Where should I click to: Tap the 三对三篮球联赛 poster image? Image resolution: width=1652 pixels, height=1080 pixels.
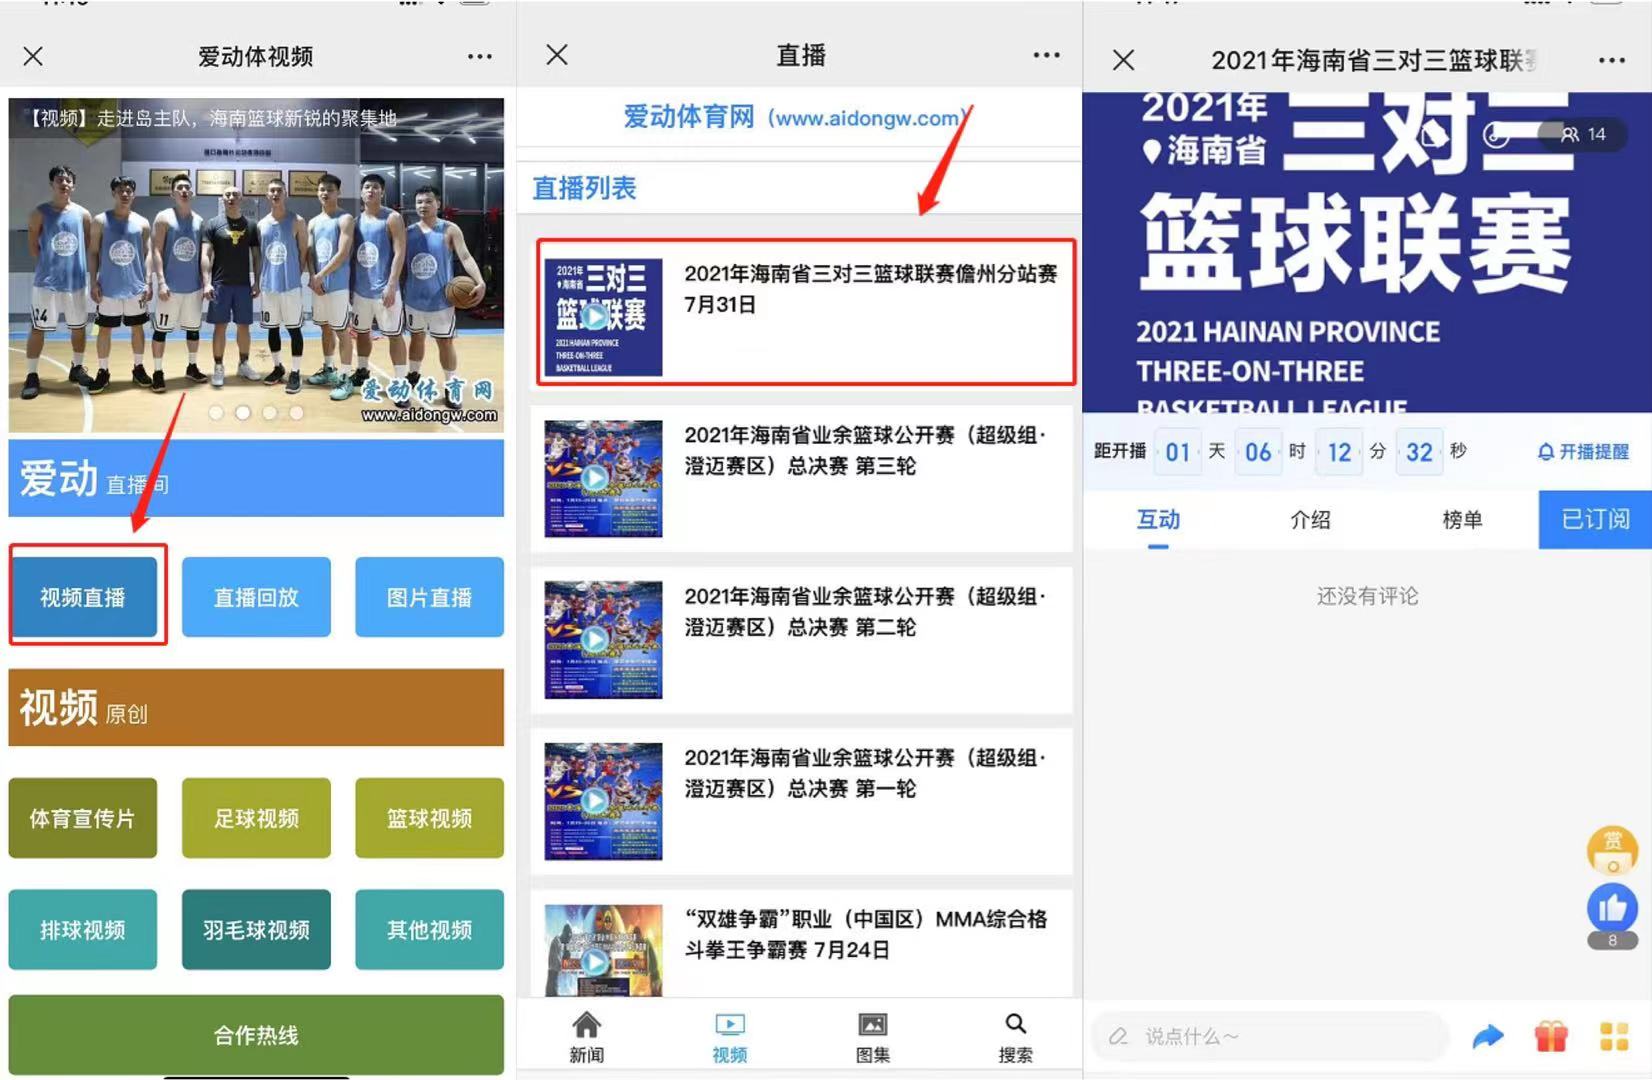1367,252
